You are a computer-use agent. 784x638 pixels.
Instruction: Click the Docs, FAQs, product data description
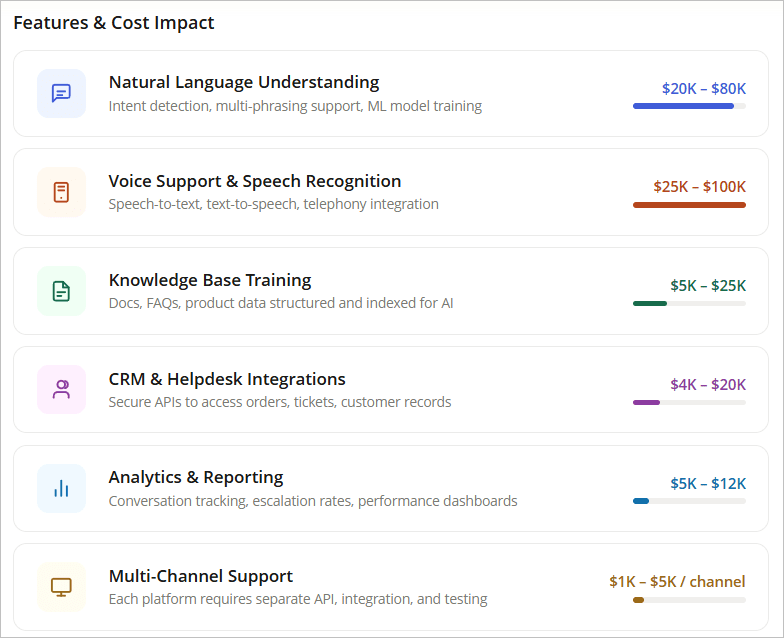click(281, 303)
